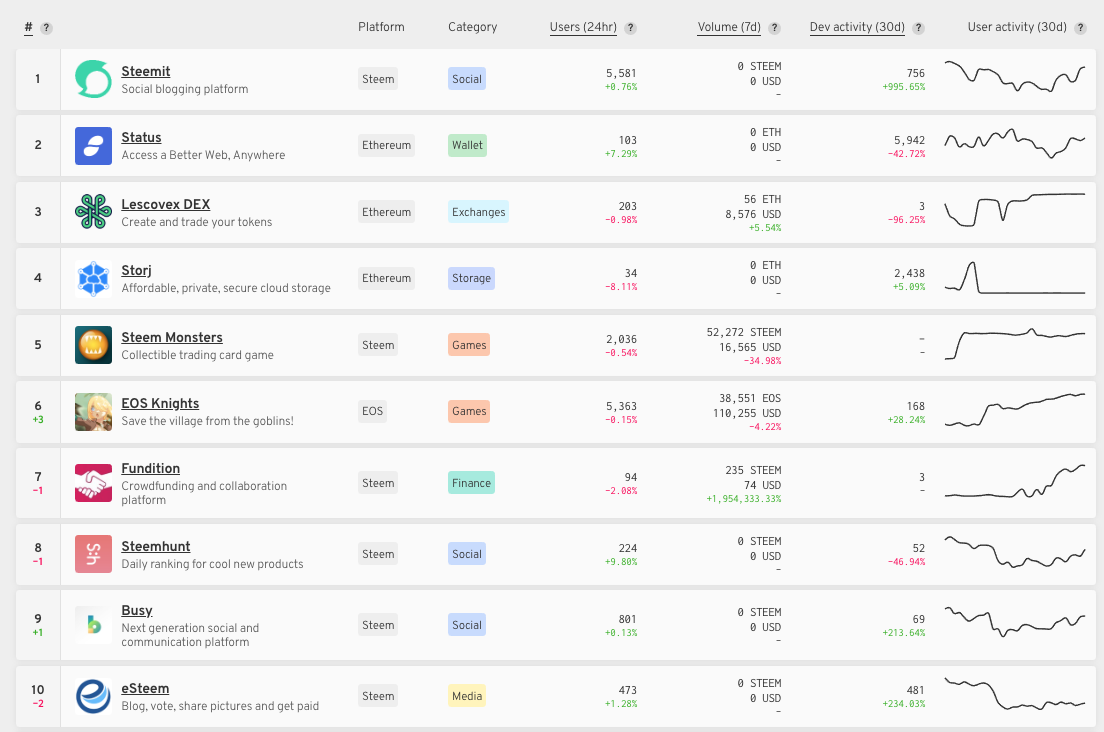Click the Exchanges category tag

pyautogui.click(x=479, y=212)
